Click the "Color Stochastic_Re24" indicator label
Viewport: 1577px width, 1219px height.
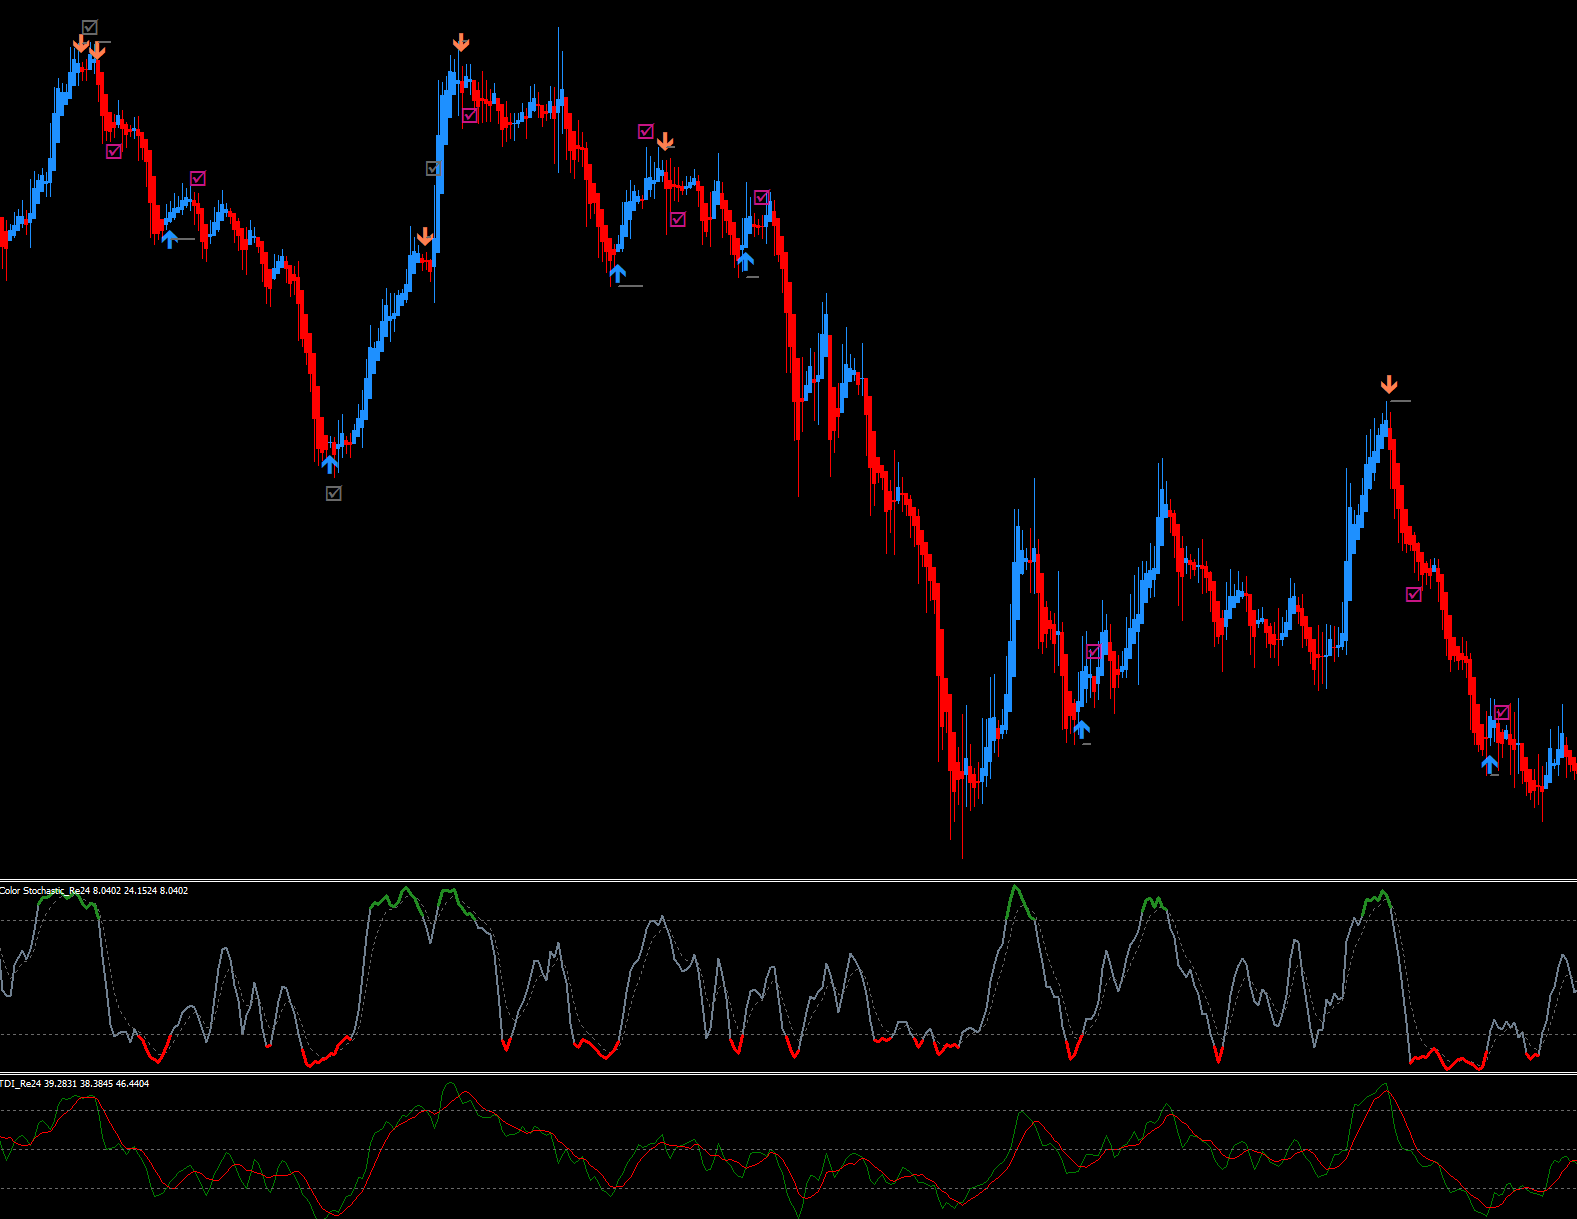[44, 891]
